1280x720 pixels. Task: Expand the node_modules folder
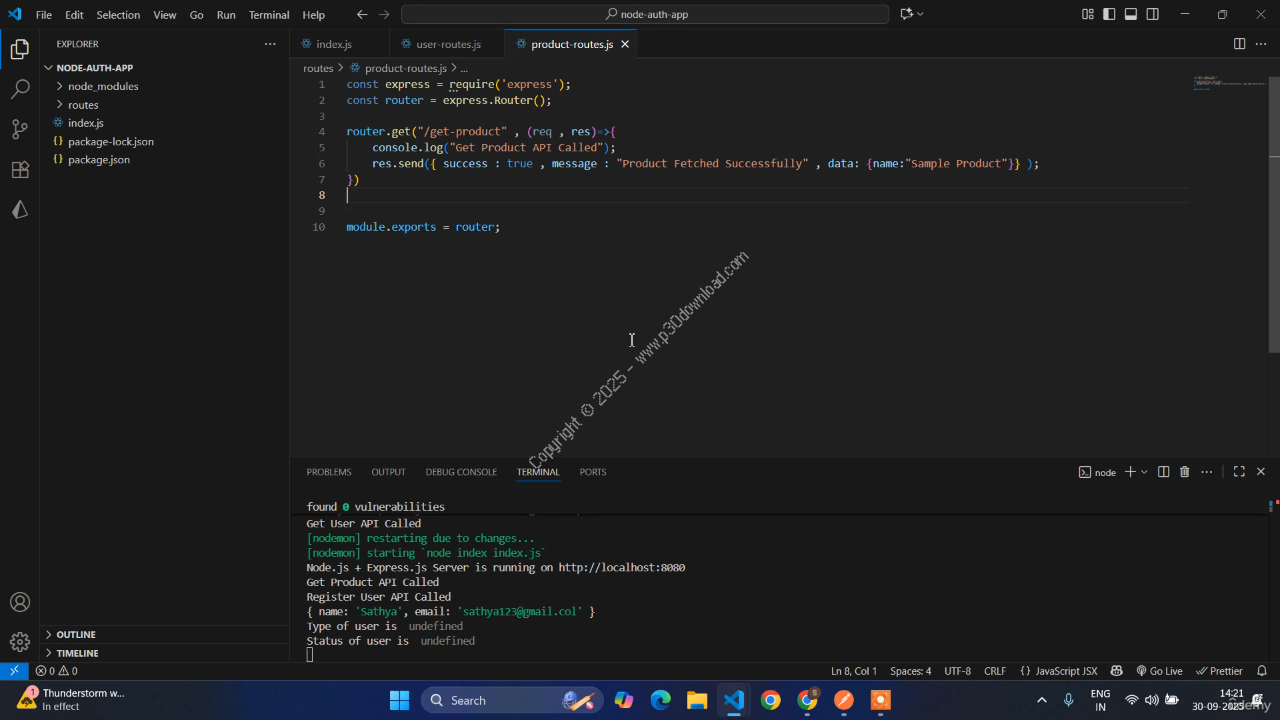pyautogui.click(x=103, y=86)
